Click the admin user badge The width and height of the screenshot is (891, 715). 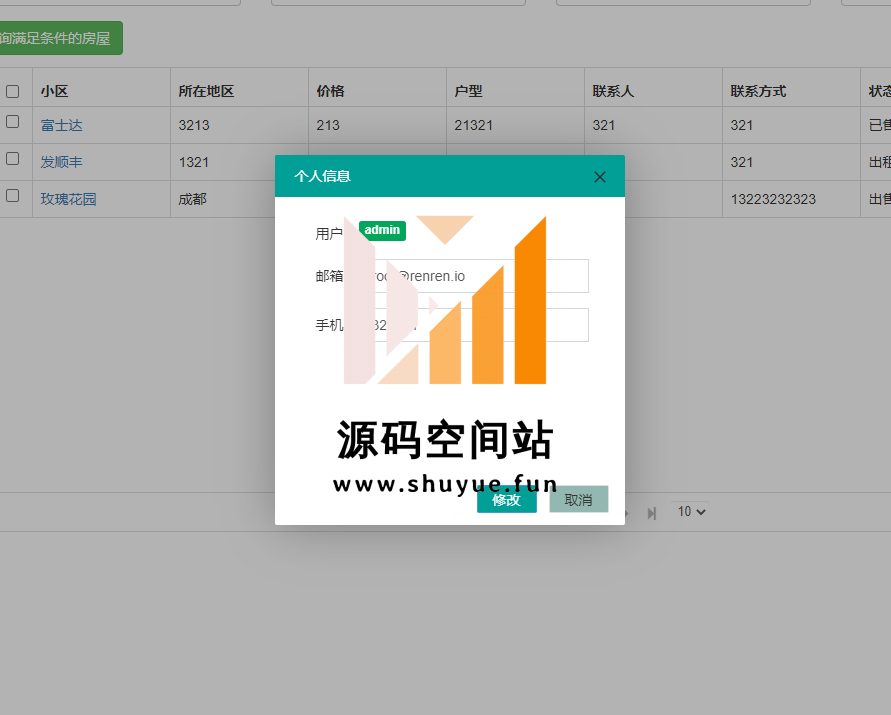382,230
